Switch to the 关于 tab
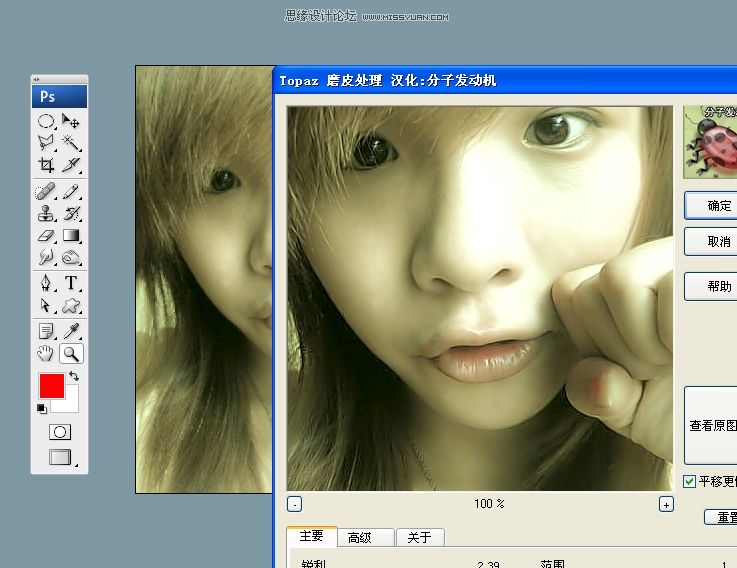 coord(420,537)
